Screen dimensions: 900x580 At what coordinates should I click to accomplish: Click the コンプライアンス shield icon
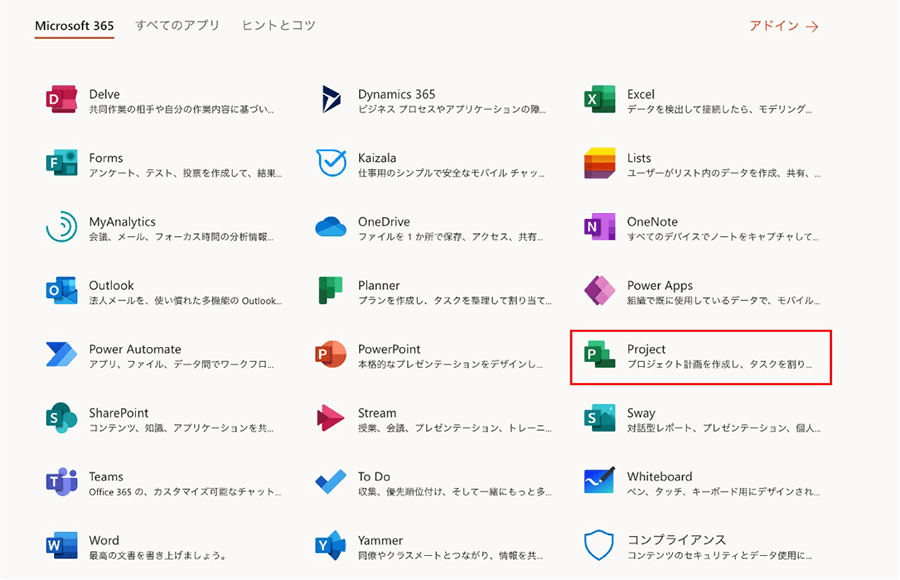(599, 546)
